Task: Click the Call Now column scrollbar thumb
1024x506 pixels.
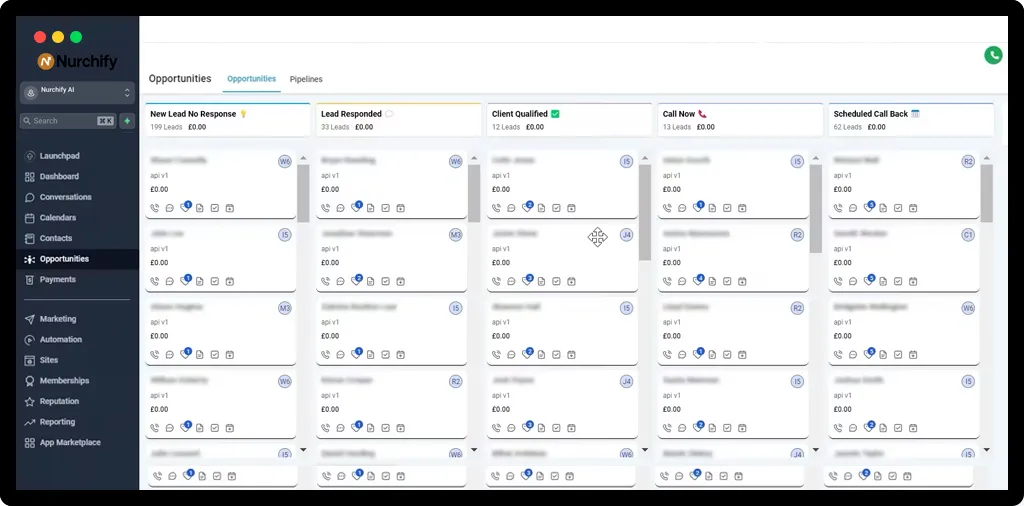Action: click(x=816, y=209)
